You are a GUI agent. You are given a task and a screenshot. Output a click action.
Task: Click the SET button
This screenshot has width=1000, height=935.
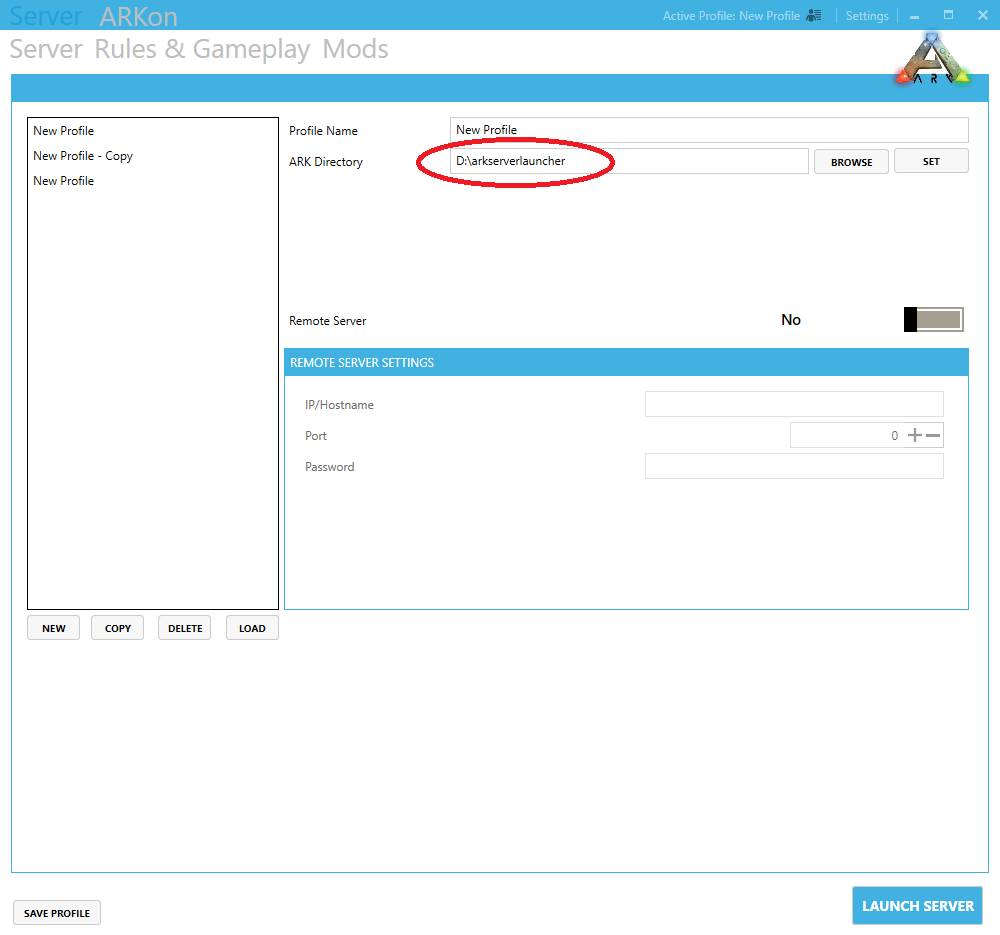(930, 161)
